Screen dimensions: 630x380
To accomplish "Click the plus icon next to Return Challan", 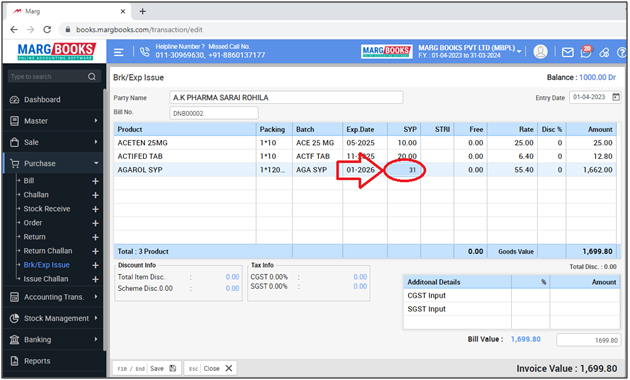I will tap(95, 251).
